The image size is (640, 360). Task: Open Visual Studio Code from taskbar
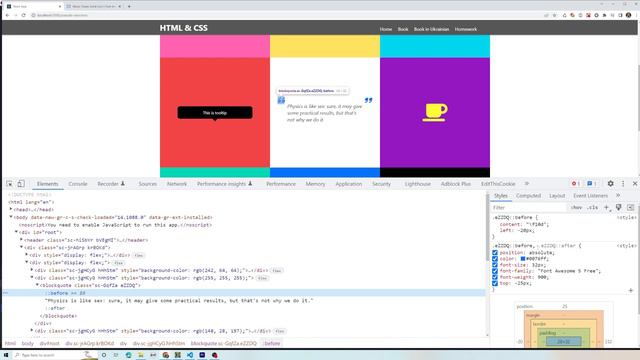coord(190,355)
